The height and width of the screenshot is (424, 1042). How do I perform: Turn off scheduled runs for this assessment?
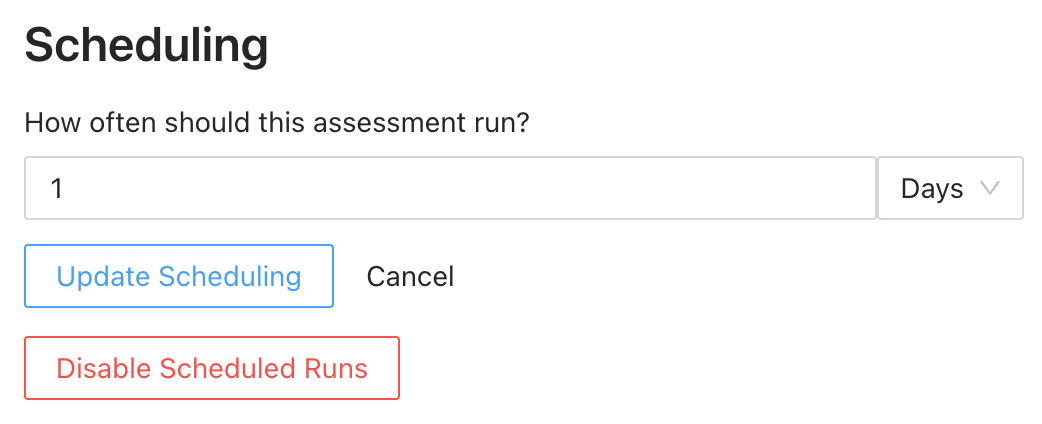pos(212,368)
